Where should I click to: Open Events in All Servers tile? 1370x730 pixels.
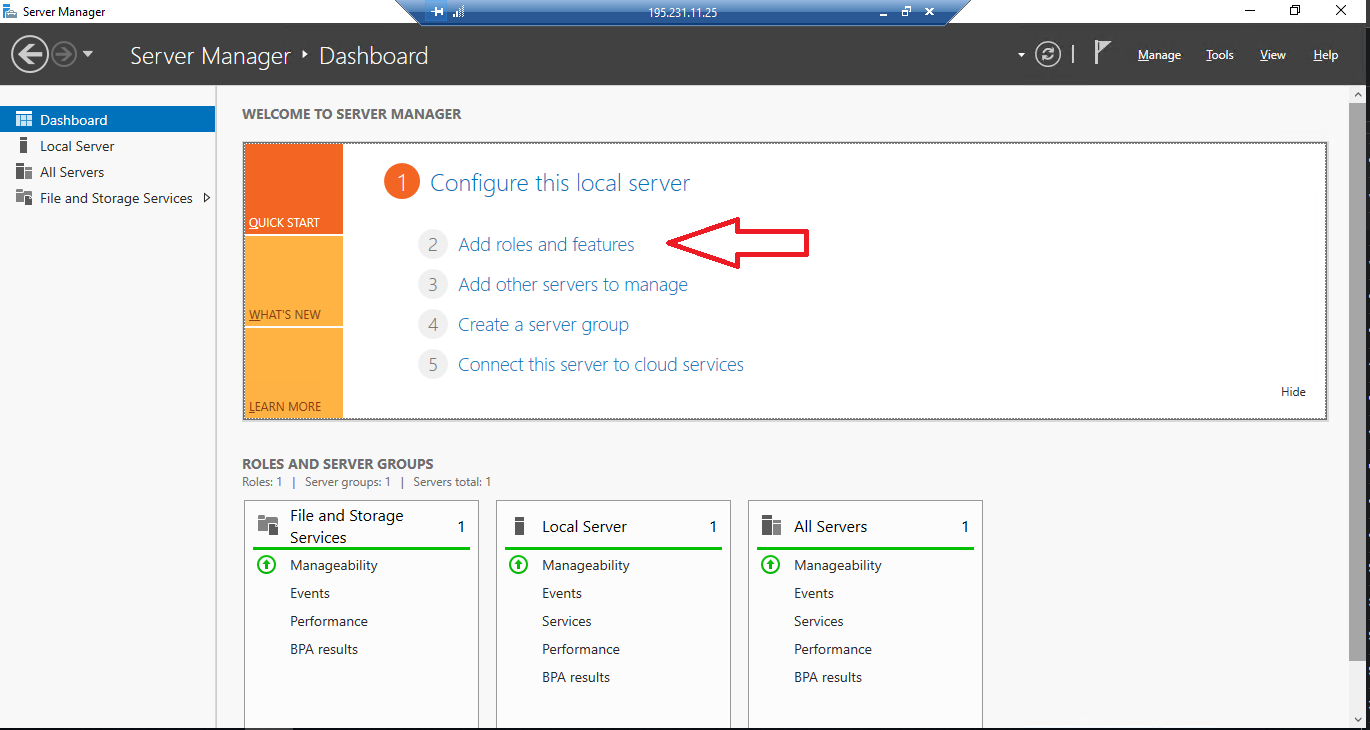coord(813,593)
